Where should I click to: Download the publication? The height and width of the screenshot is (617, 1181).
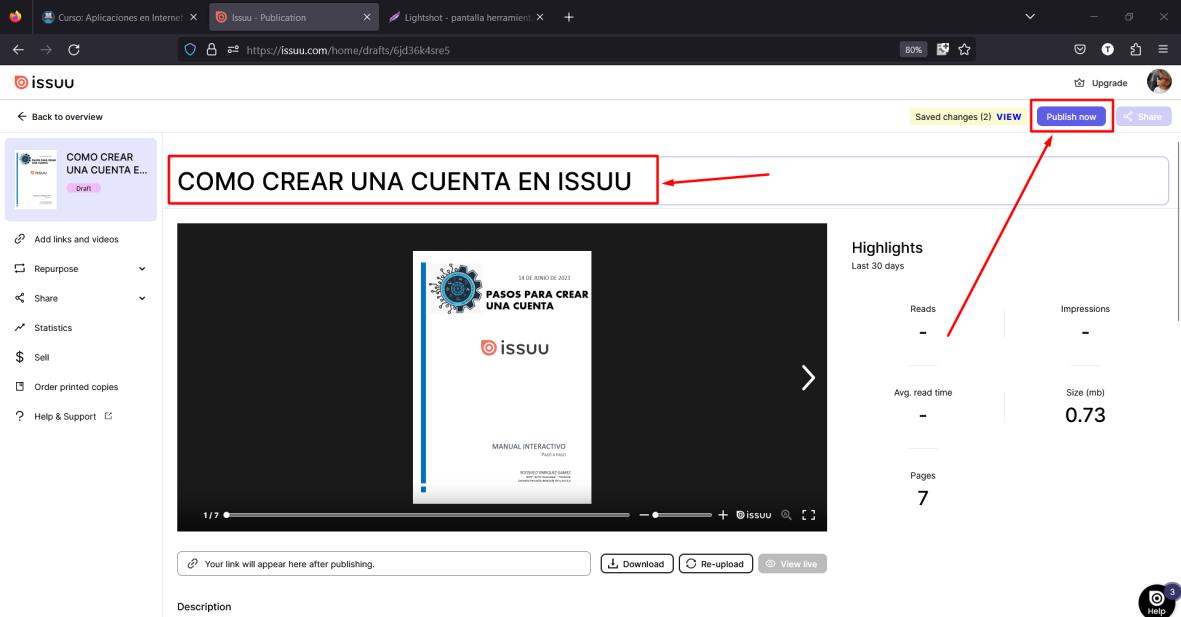coord(636,564)
